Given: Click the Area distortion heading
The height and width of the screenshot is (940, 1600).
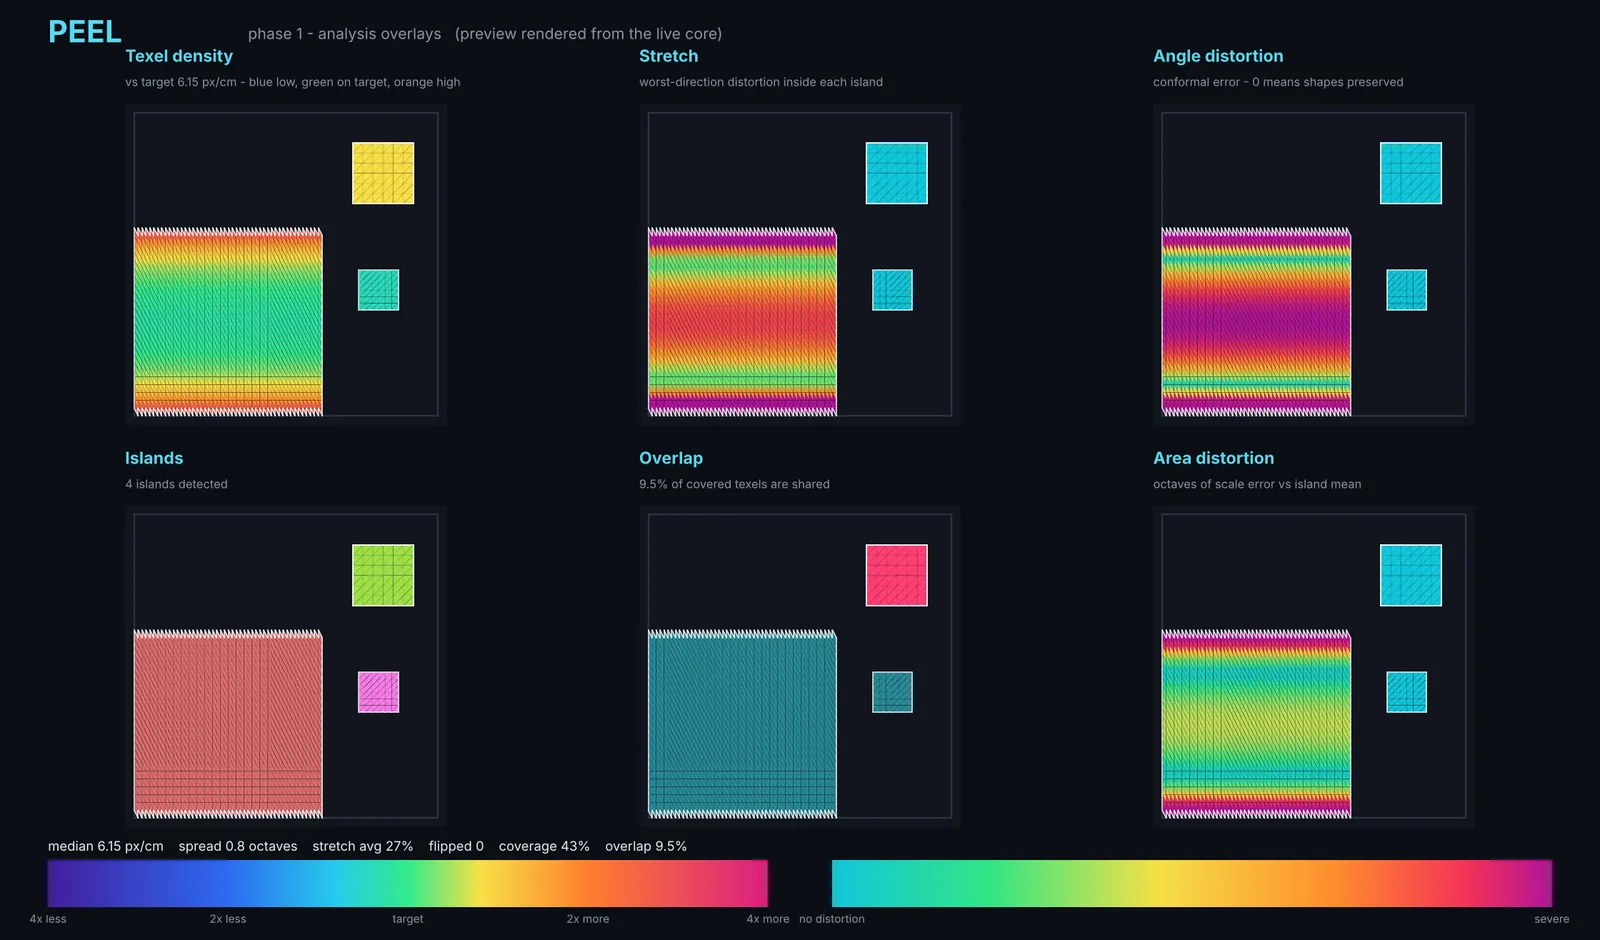Looking at the screenshot, I should coord(1213,458).
